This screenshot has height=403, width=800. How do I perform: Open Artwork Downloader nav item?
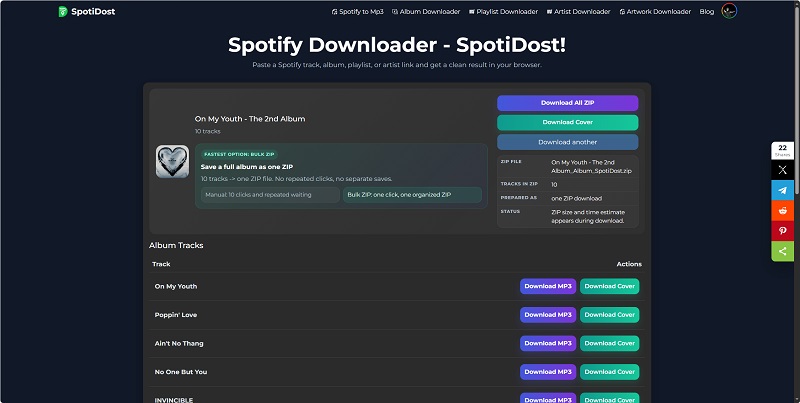655,11
